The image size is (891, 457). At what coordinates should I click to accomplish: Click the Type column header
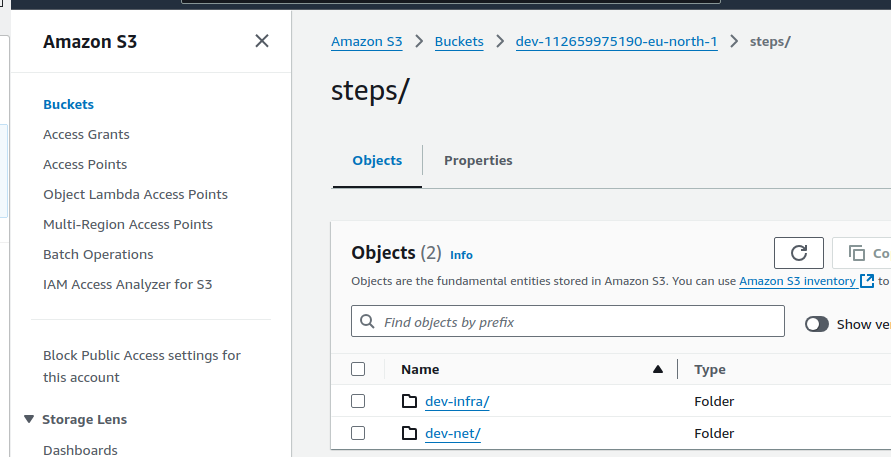coord(710,369)
